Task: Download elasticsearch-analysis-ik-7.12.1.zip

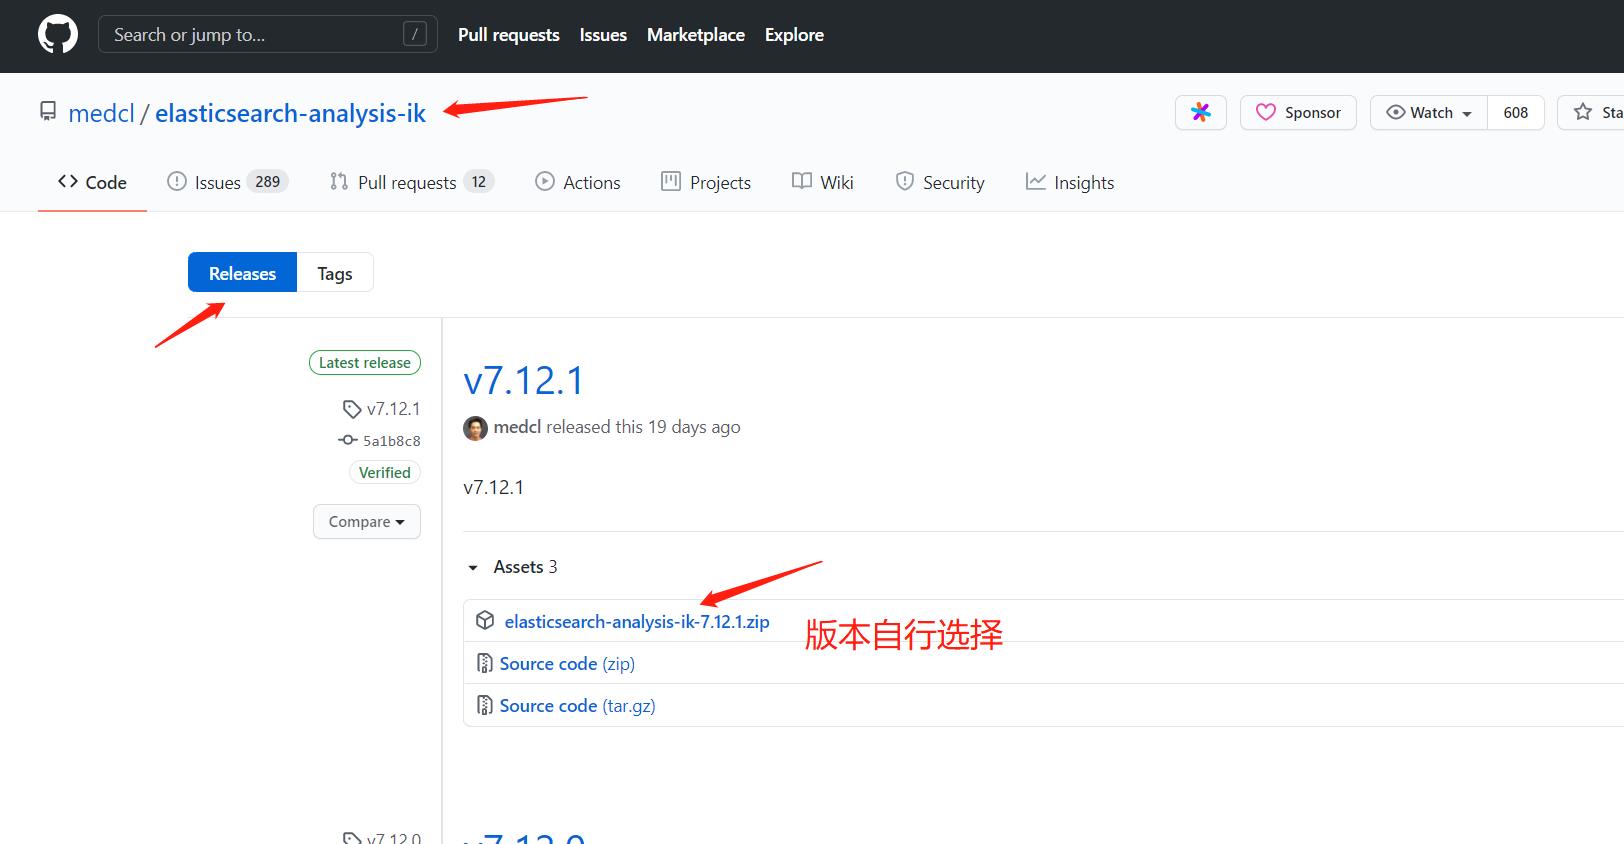Action: pyautogui.click(x=637, y=621)
